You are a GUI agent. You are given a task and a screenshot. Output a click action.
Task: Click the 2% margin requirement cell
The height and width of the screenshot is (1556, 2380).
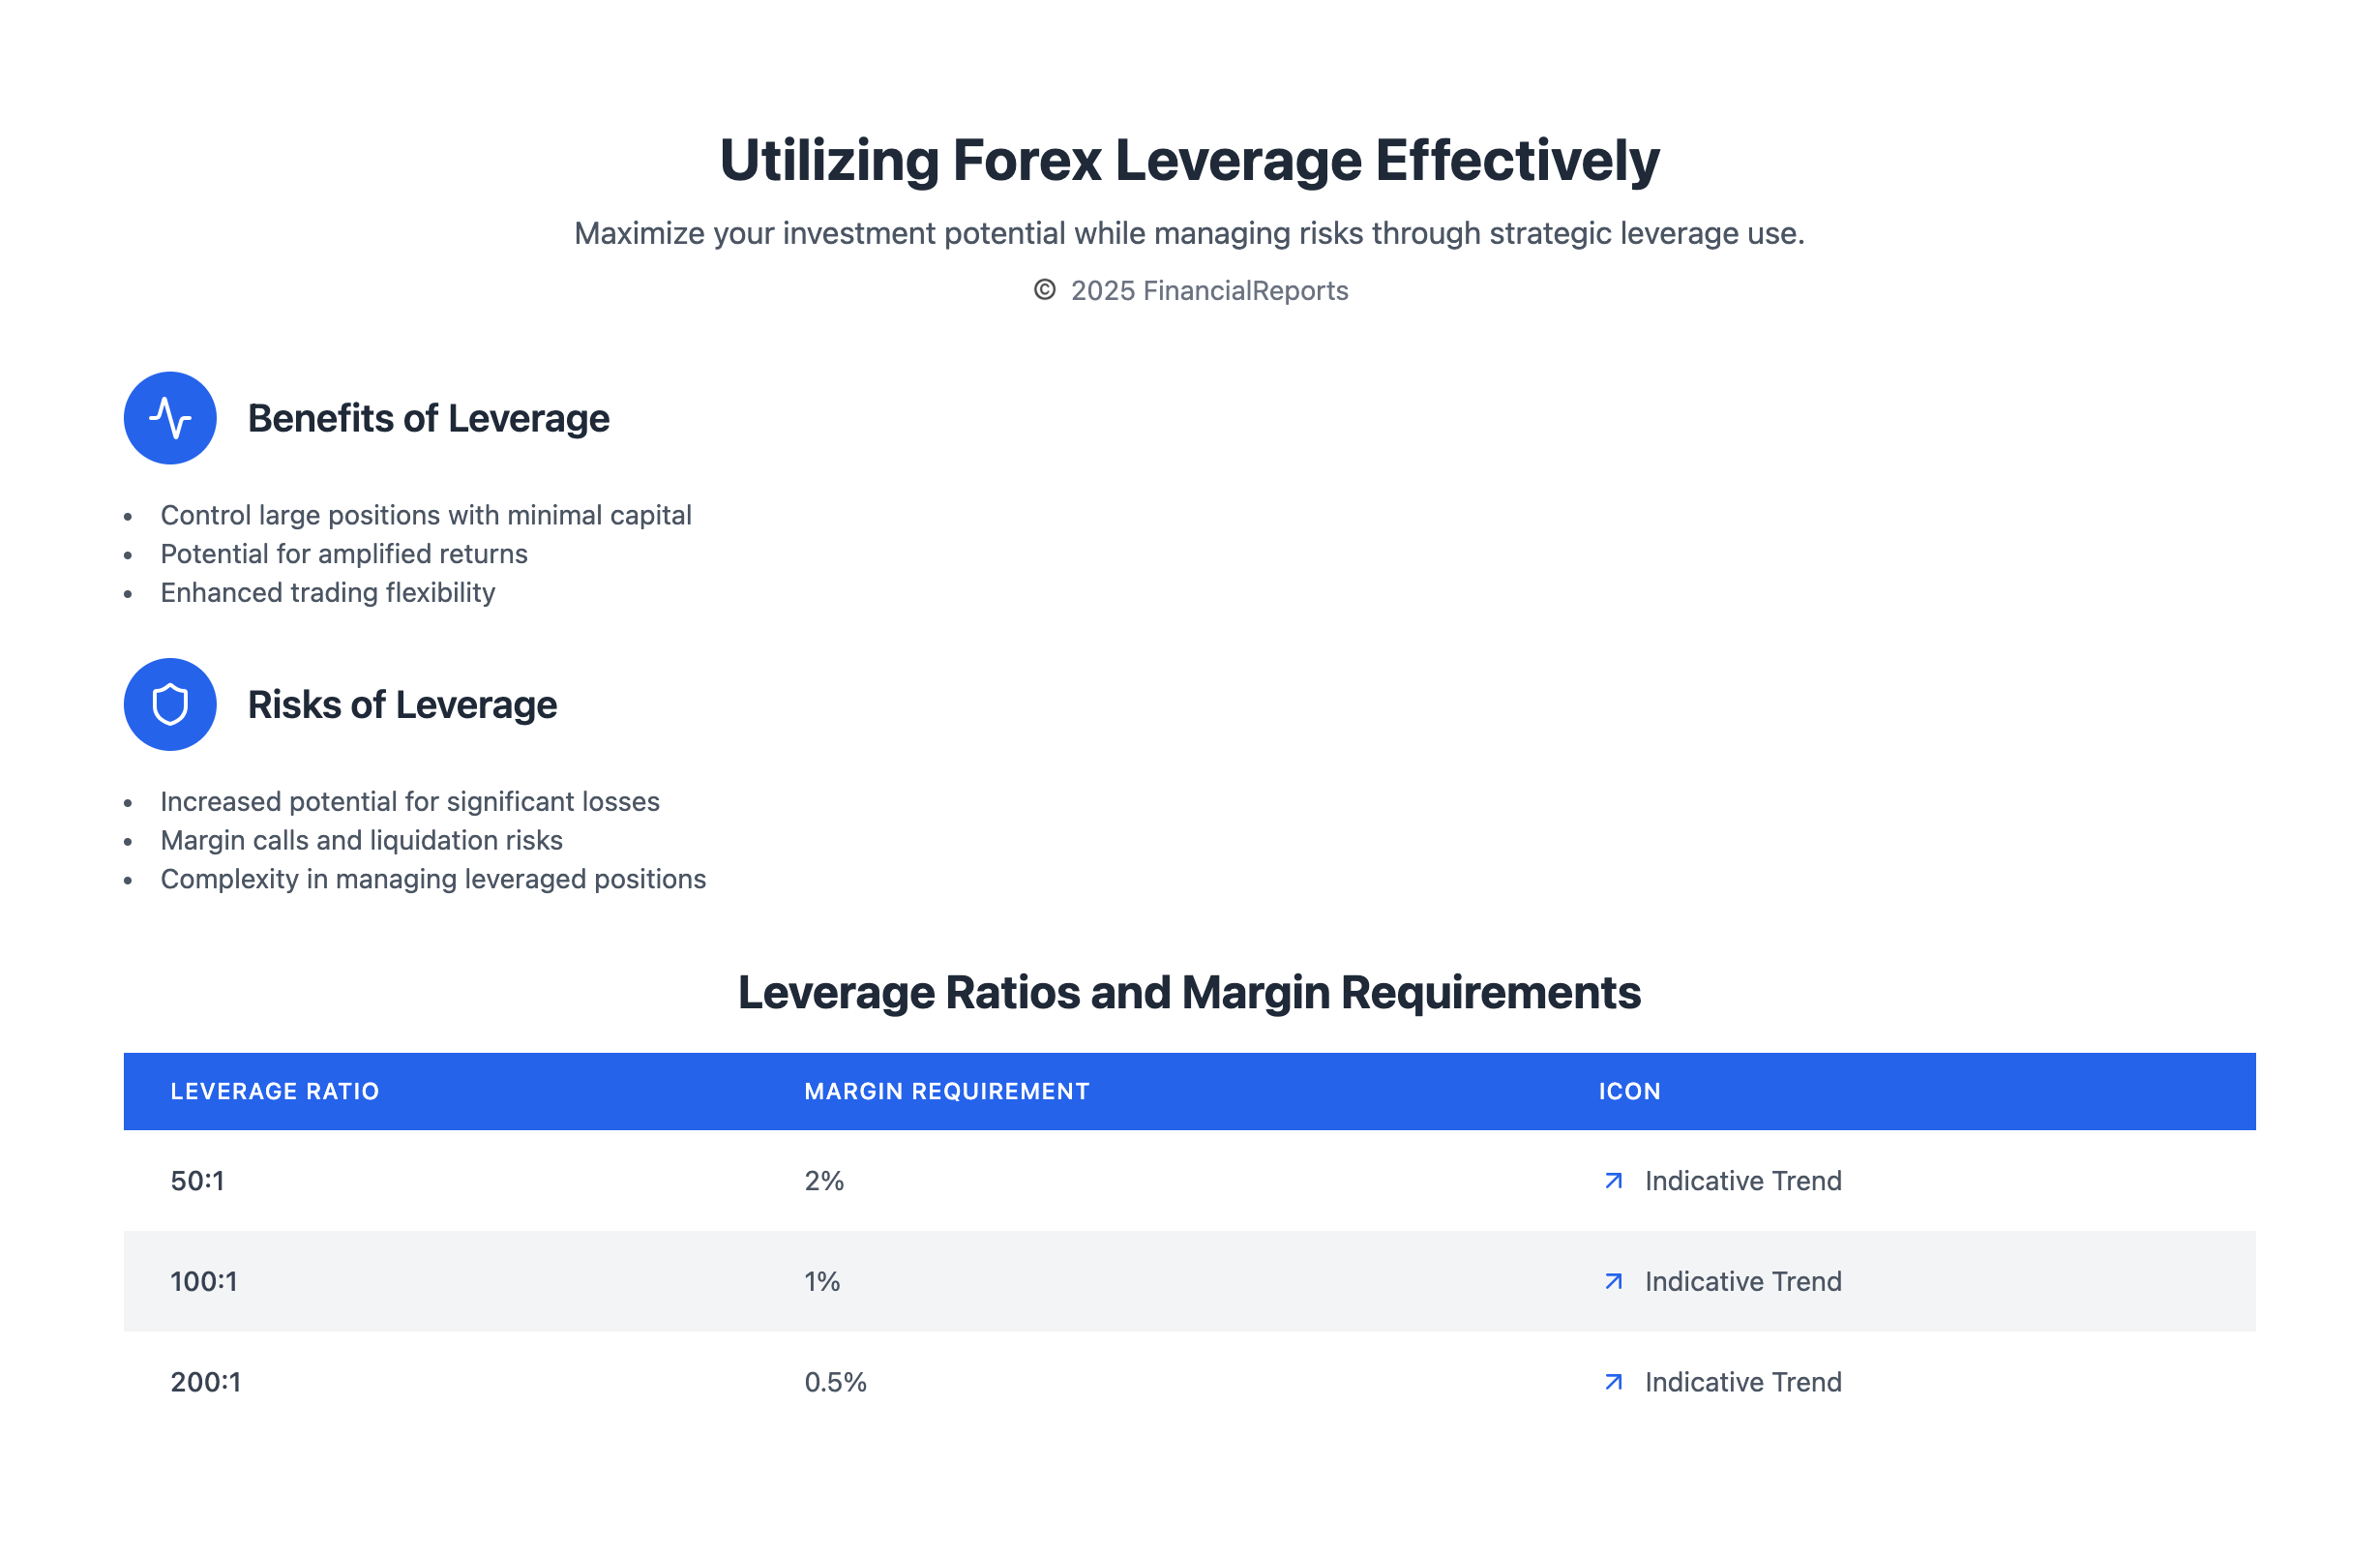(824, 1181)
